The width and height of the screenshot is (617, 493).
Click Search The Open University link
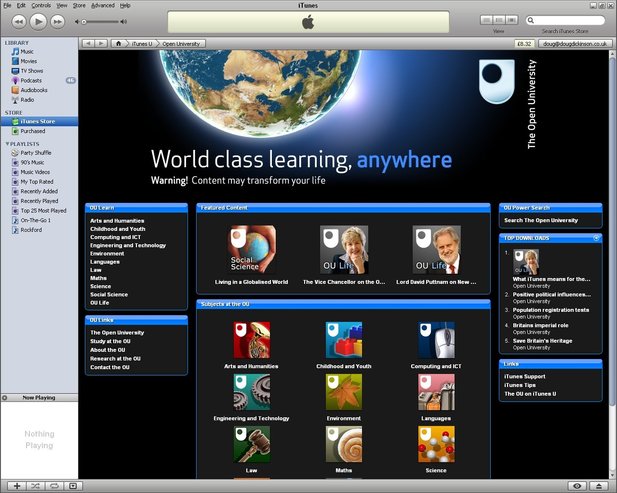point(541,220)
